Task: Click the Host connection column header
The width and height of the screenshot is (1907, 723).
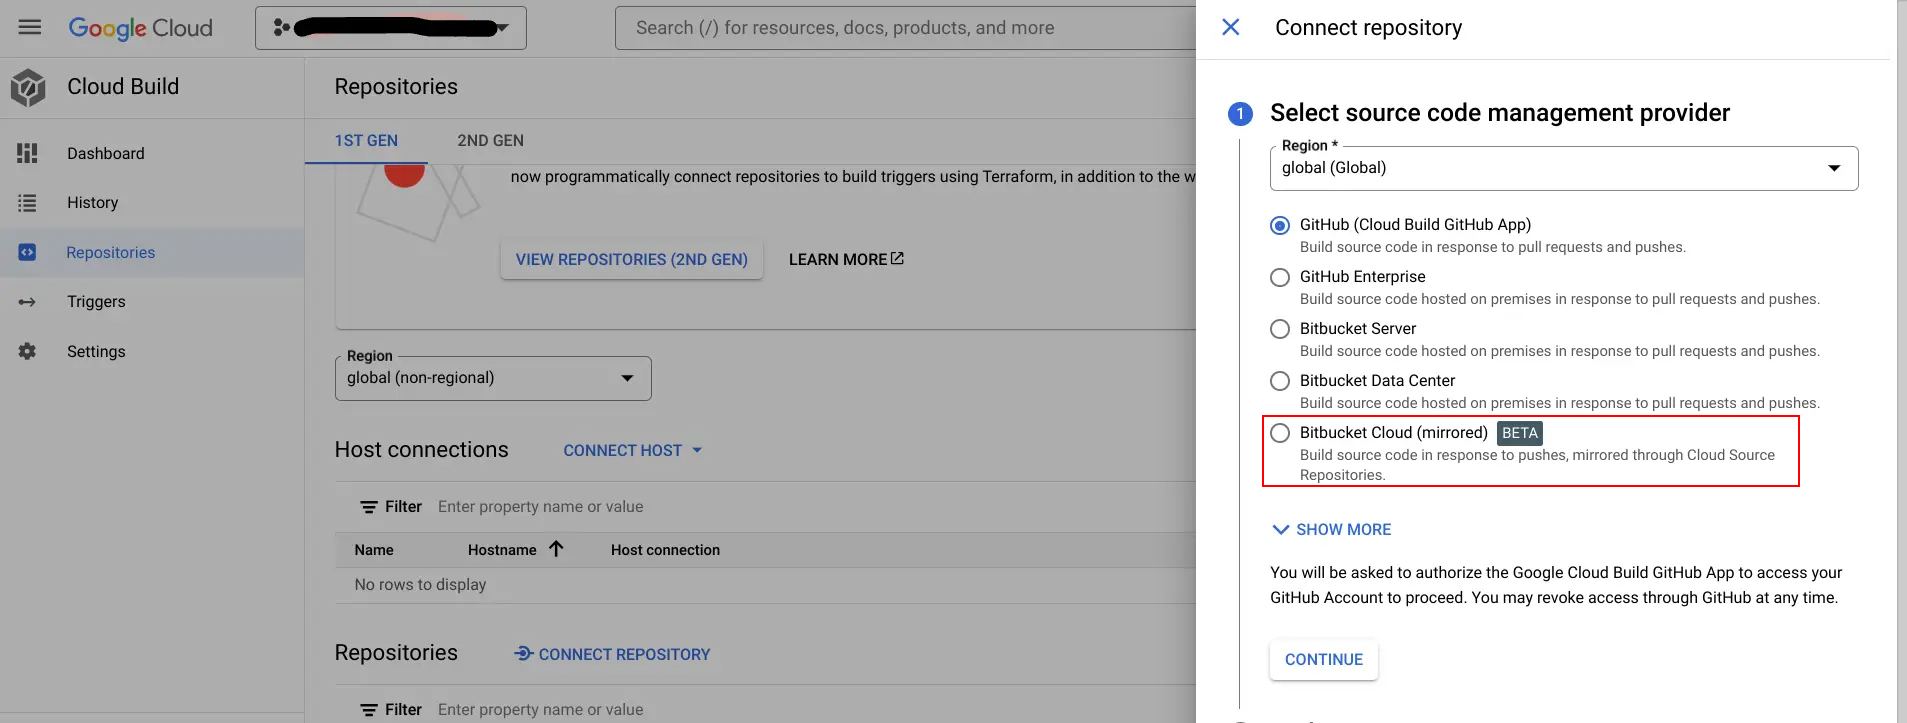Action: pyautogui.click(x=665, y=550)
